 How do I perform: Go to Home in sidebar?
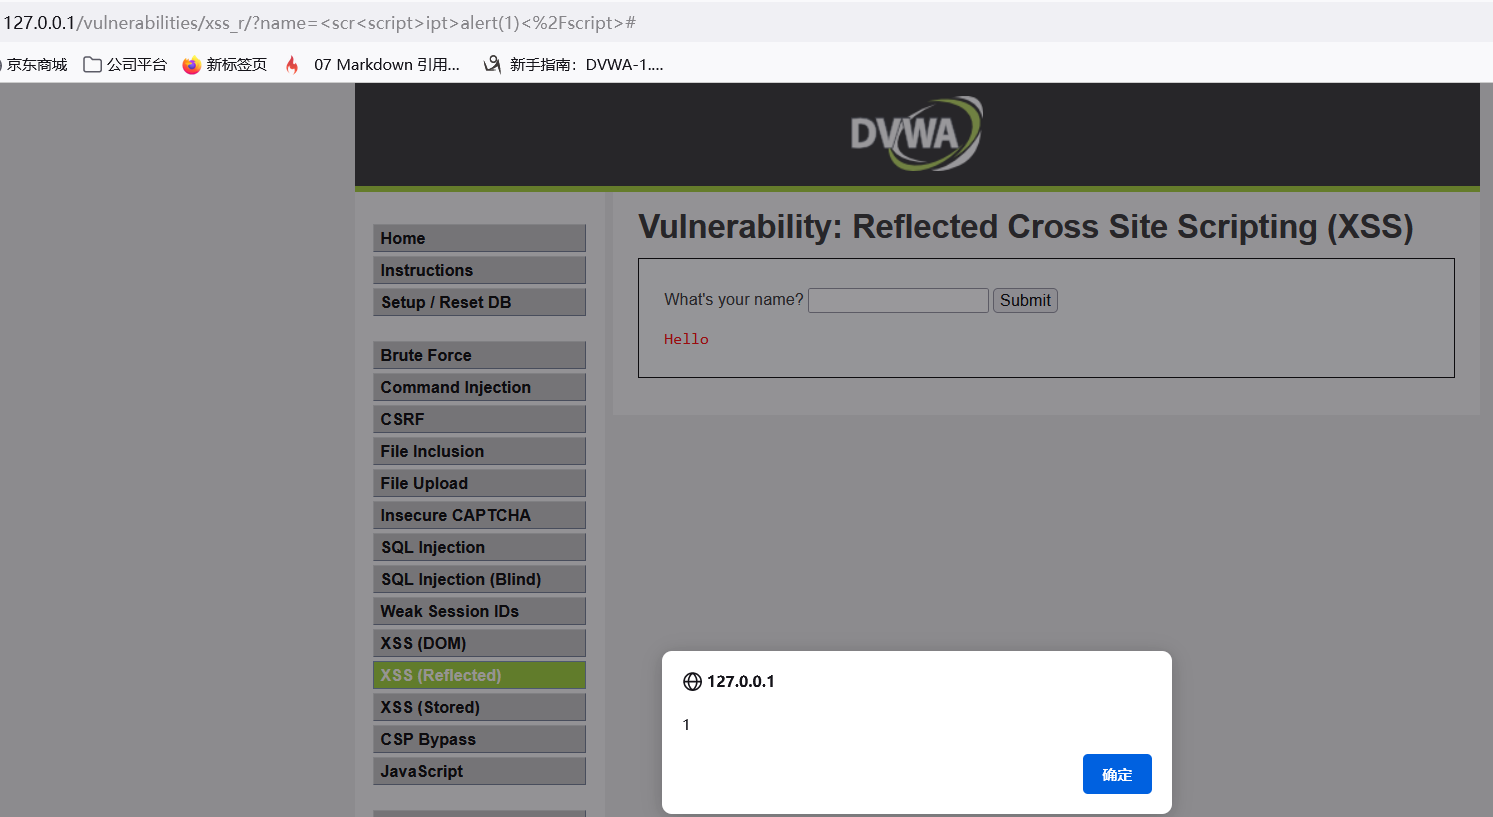(479, 238)
